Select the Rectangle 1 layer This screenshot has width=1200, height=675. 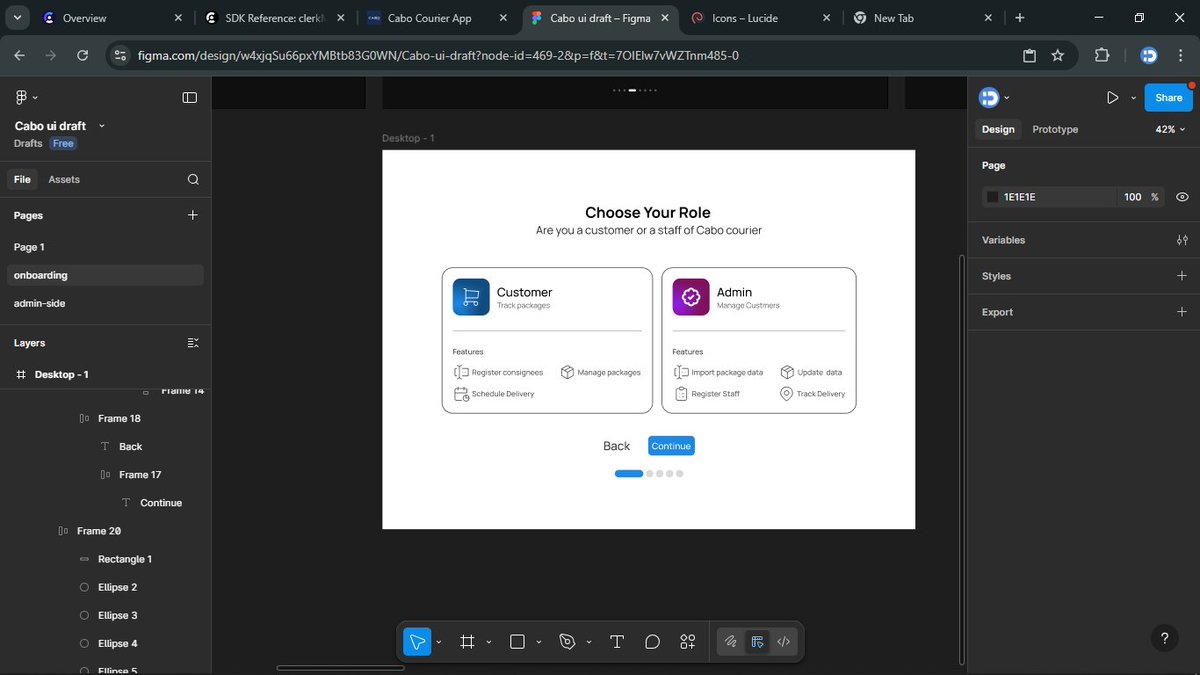coord(125,559)
